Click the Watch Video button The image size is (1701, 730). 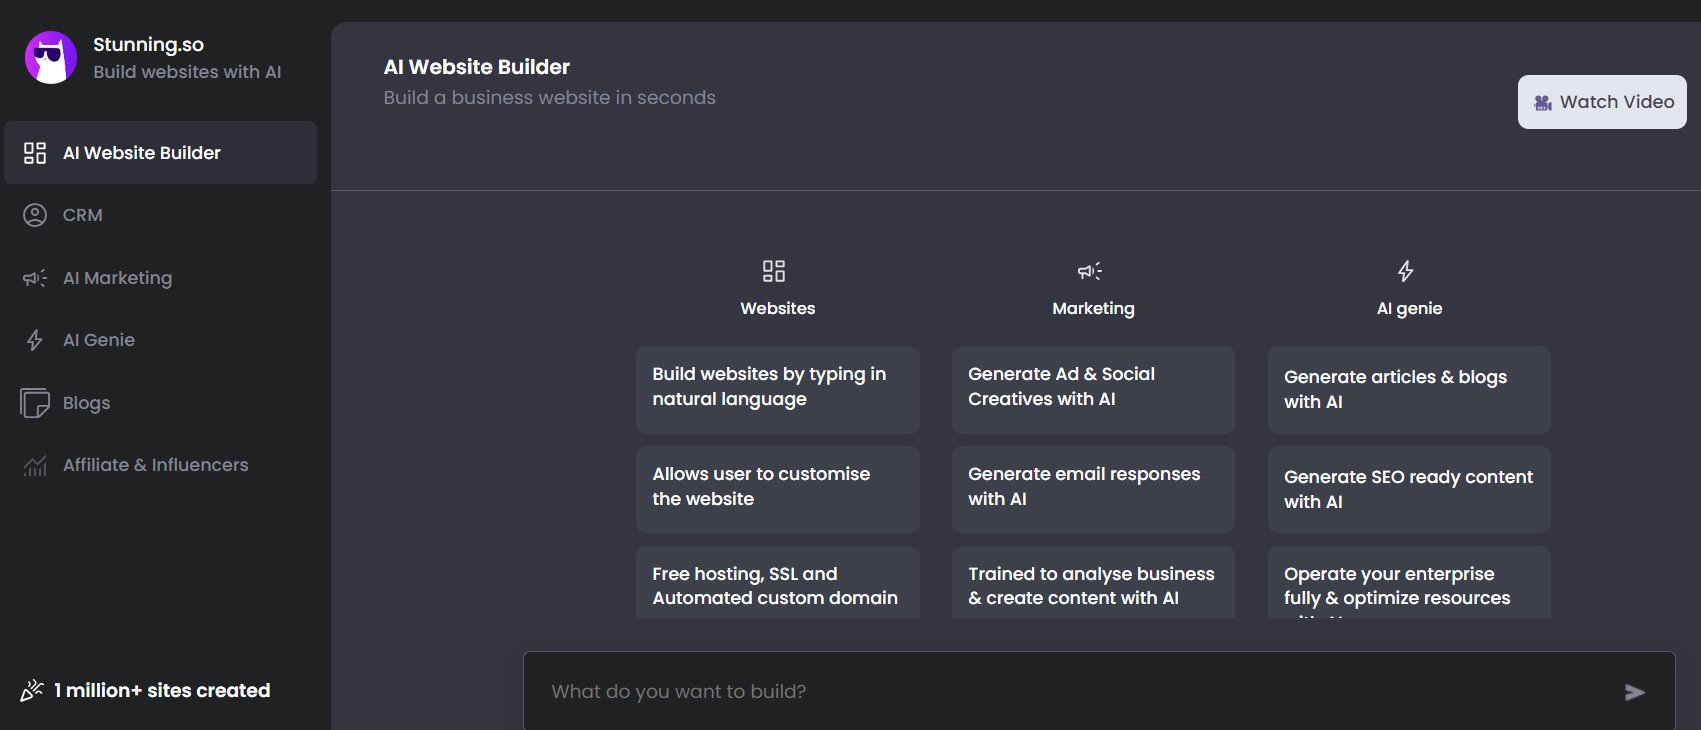tap(1601, 102)
